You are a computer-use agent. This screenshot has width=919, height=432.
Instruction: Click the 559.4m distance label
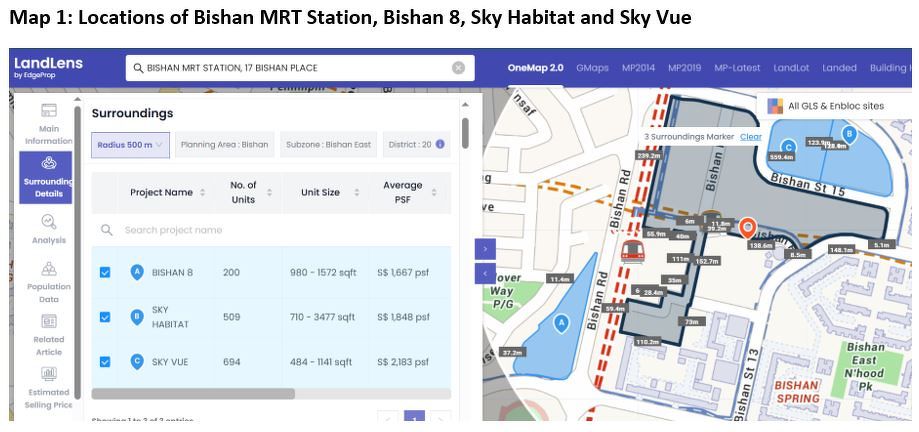pos(782,157)
